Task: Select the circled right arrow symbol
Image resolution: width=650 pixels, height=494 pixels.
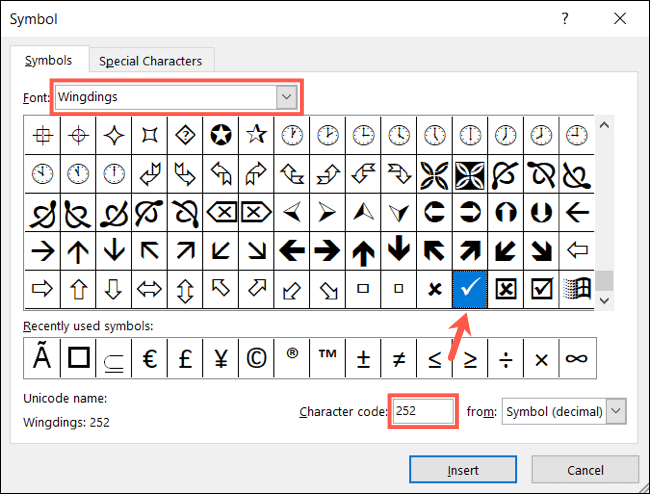Action: coord(470,212)
